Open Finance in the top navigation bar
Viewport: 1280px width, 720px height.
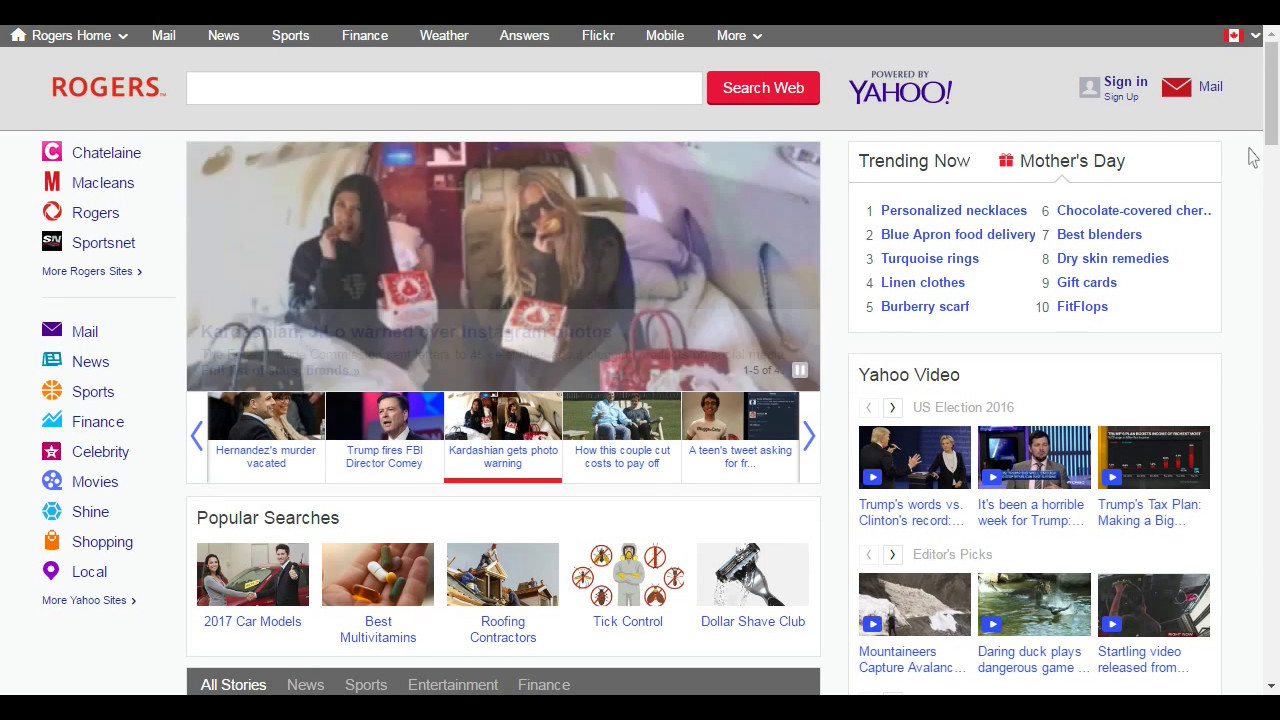[365, 35]
